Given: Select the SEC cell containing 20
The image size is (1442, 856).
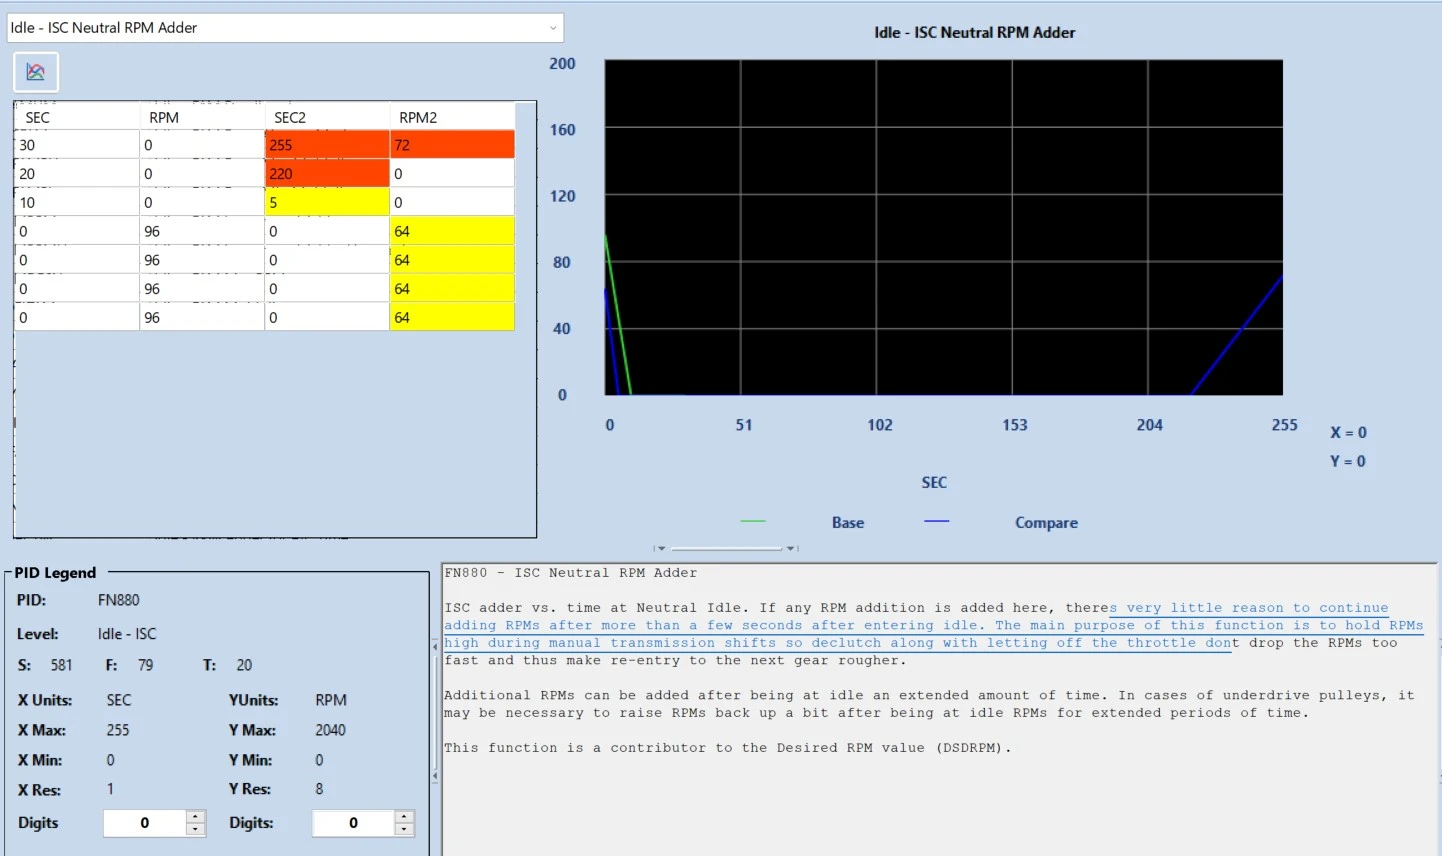Looking at the screenshot, I should 77,174.
